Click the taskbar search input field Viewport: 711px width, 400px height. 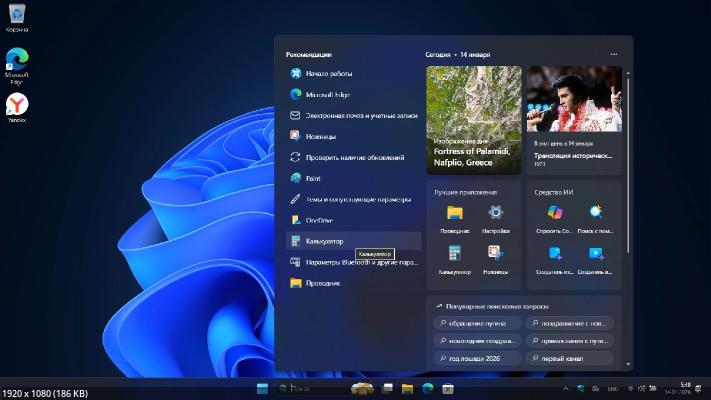(x=312, y=387)
